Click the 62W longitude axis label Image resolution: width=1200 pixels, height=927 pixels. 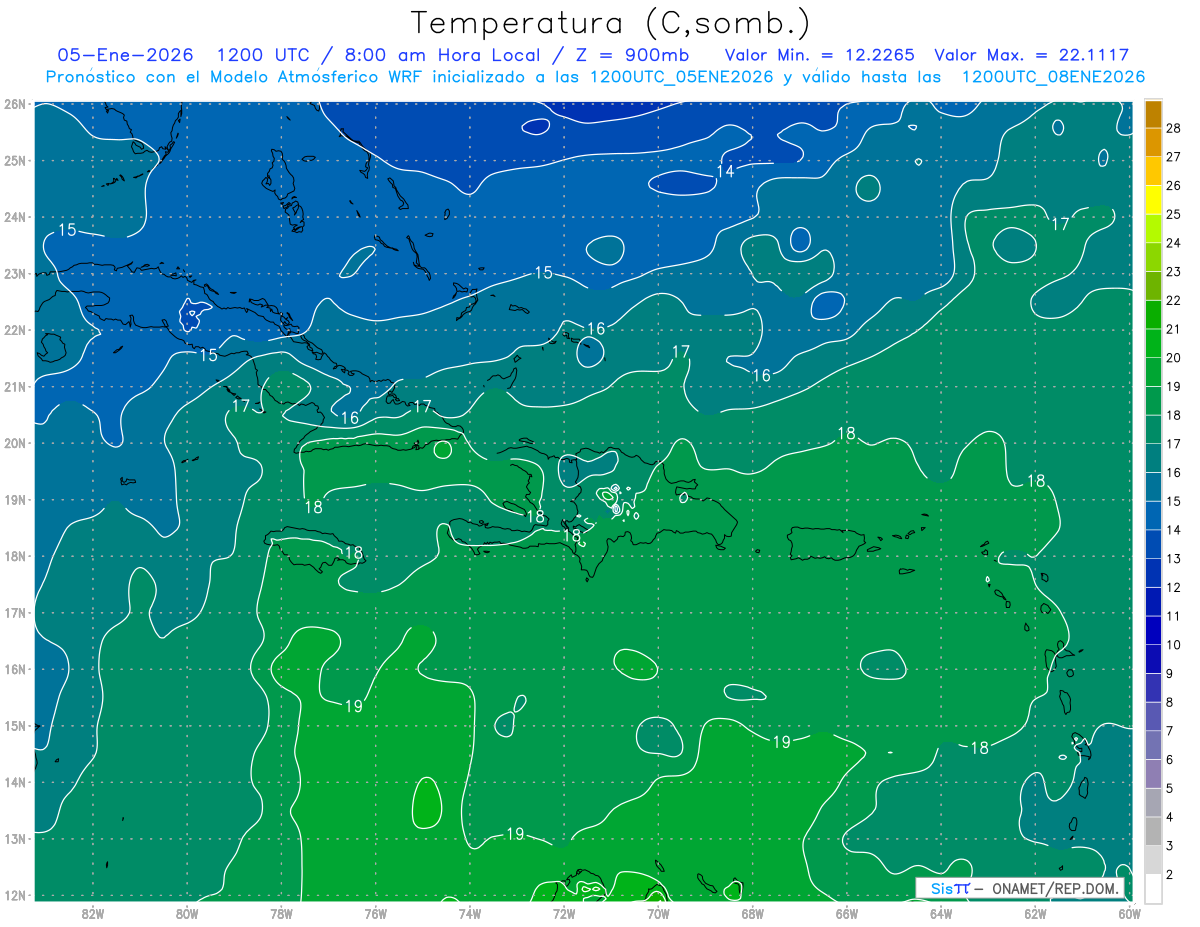1035,913
